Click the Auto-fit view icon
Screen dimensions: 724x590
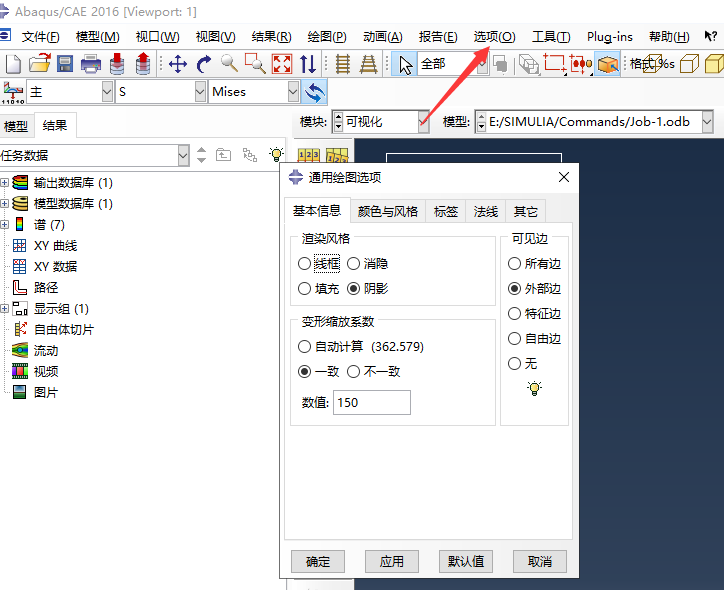[x=282, y=64]
